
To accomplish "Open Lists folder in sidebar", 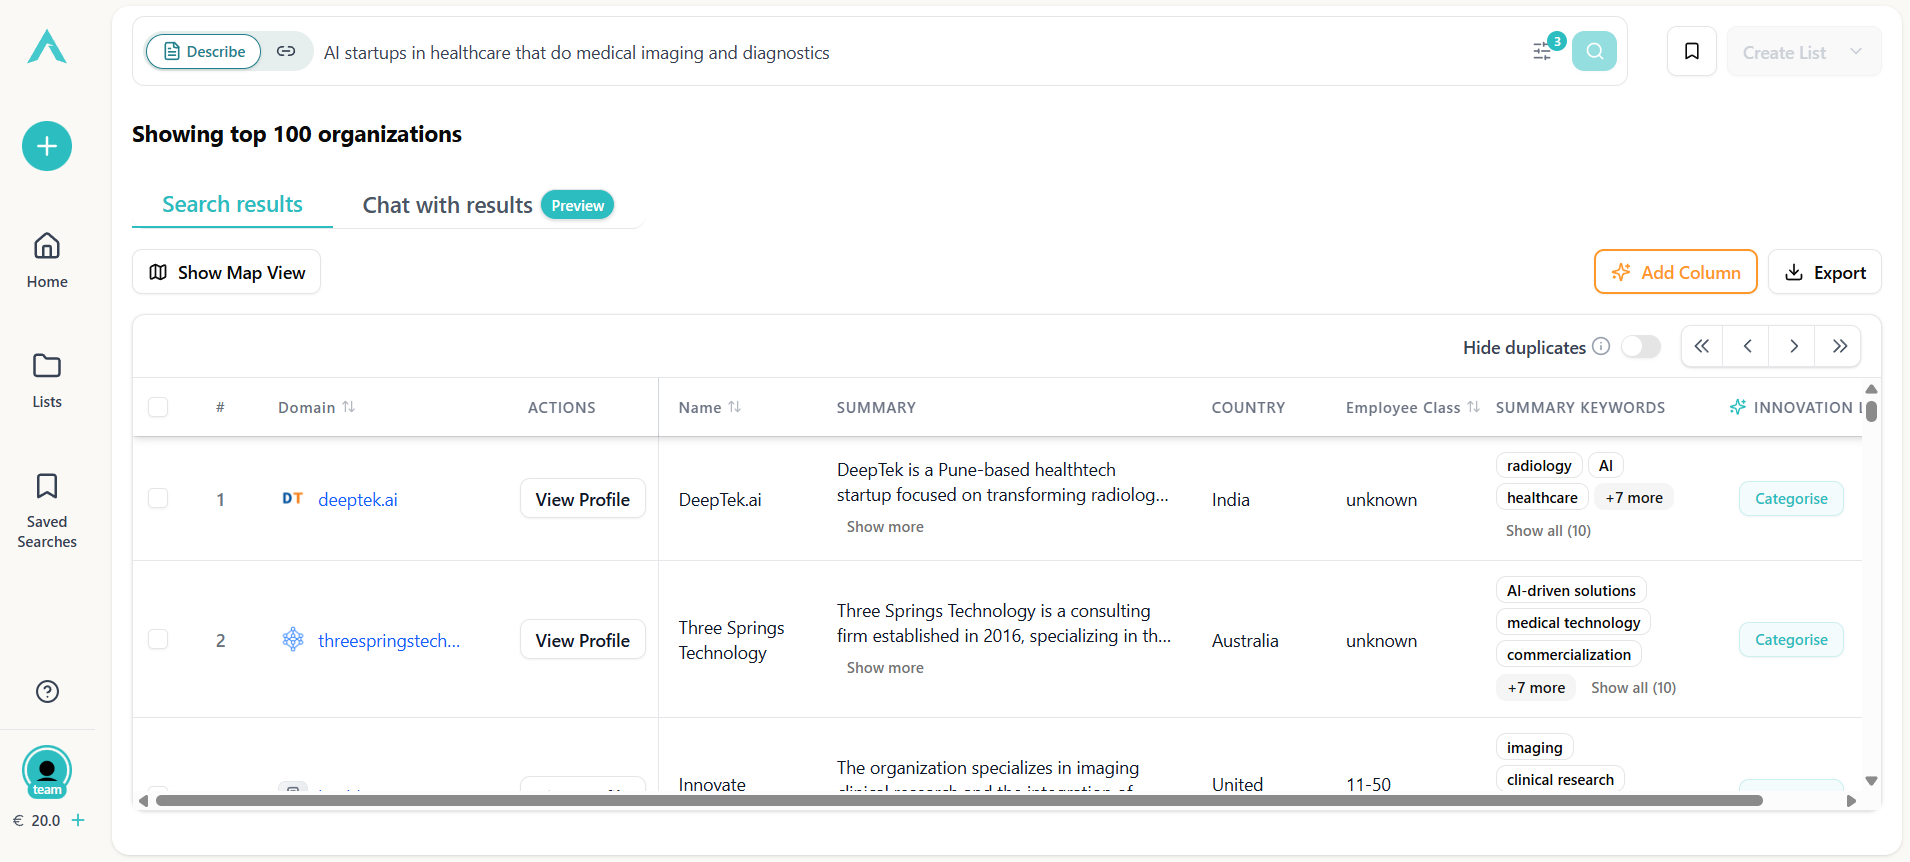I will click(x=47, y=379).
